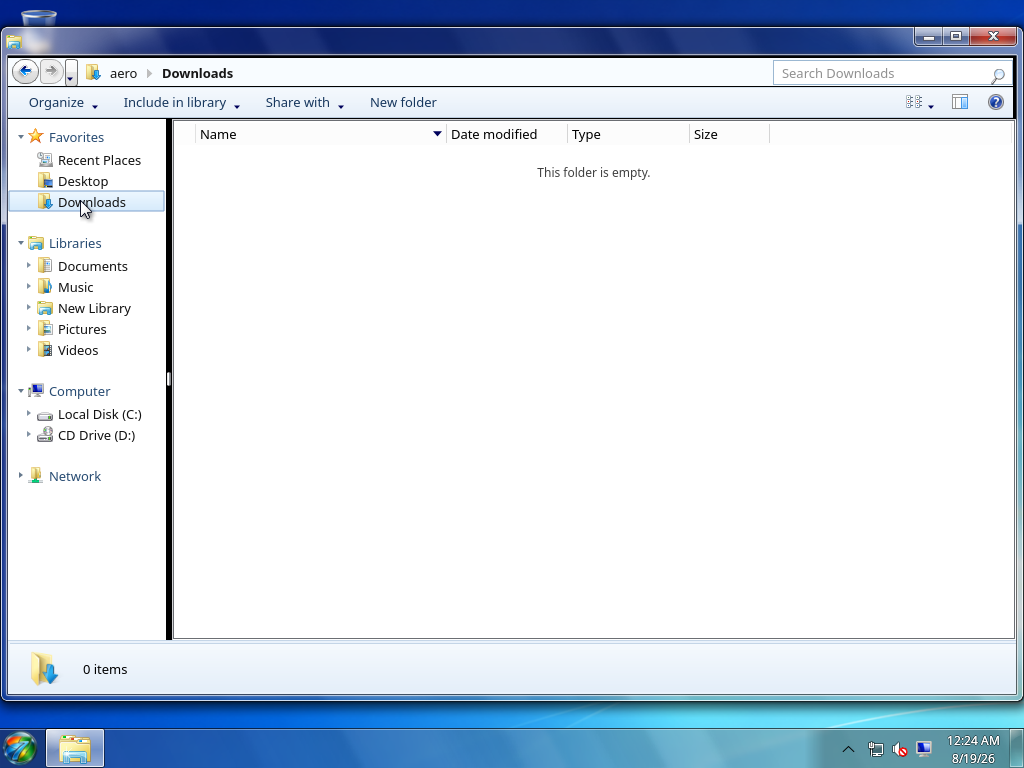Open the Music library
The image size is (1024, 768).
pos(76,287)
